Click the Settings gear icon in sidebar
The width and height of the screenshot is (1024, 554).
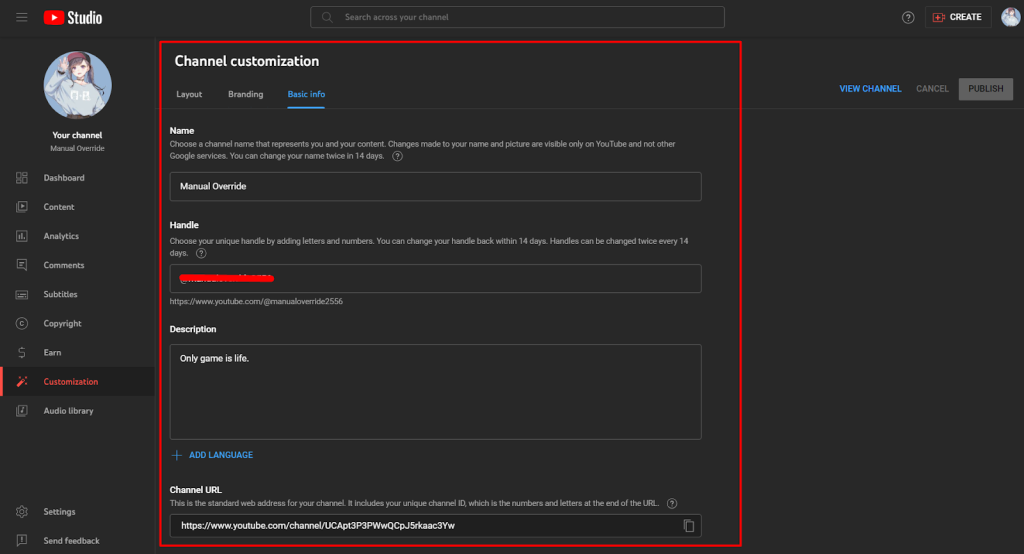click(x=22, y=512)
